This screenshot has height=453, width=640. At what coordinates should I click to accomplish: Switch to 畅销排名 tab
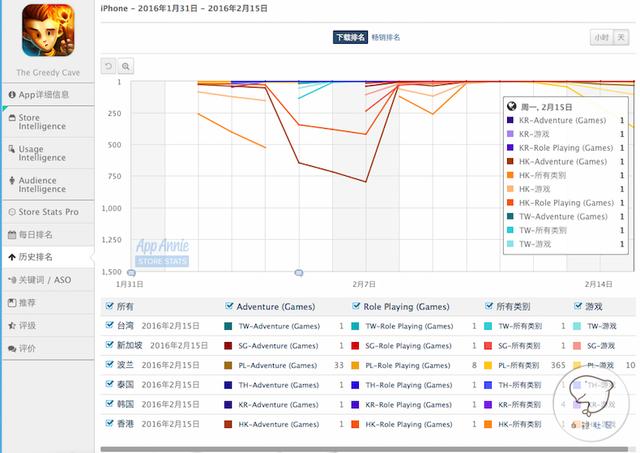386,37
